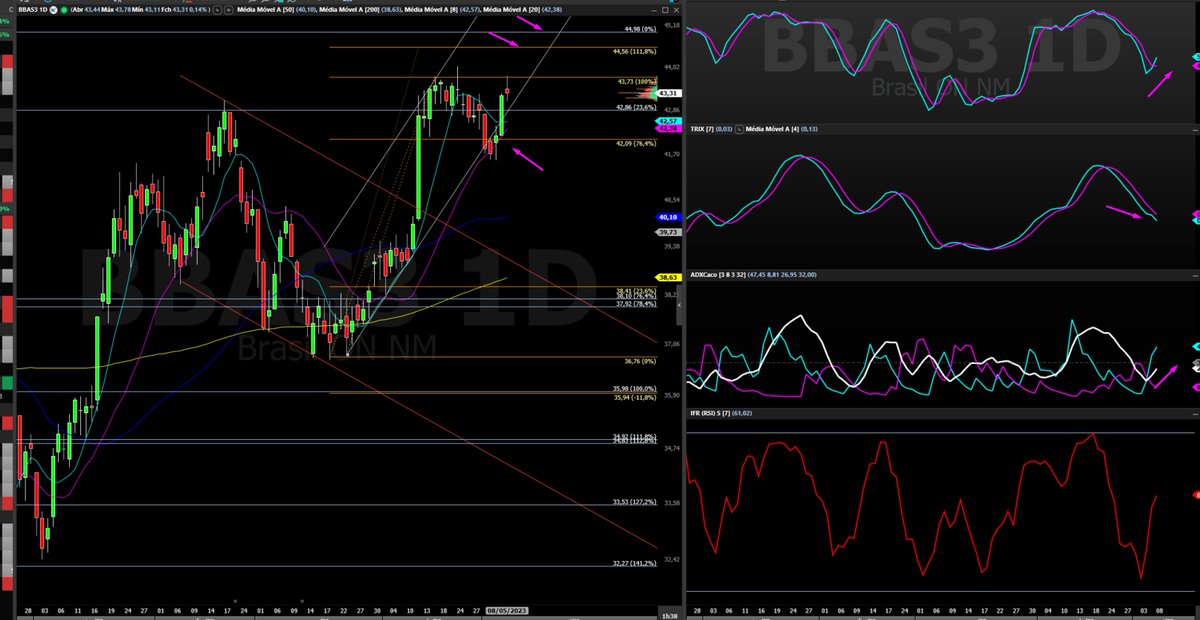The width and height of the screenshot is (1200, 620).
Task: Click the link icon beside BBAS3 1D title
Action: (x=54, y=10)
